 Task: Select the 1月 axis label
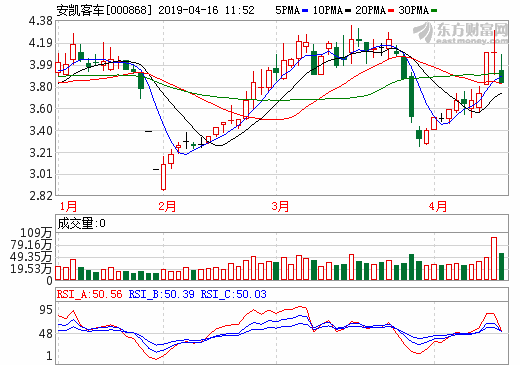(x=68, y=206)
